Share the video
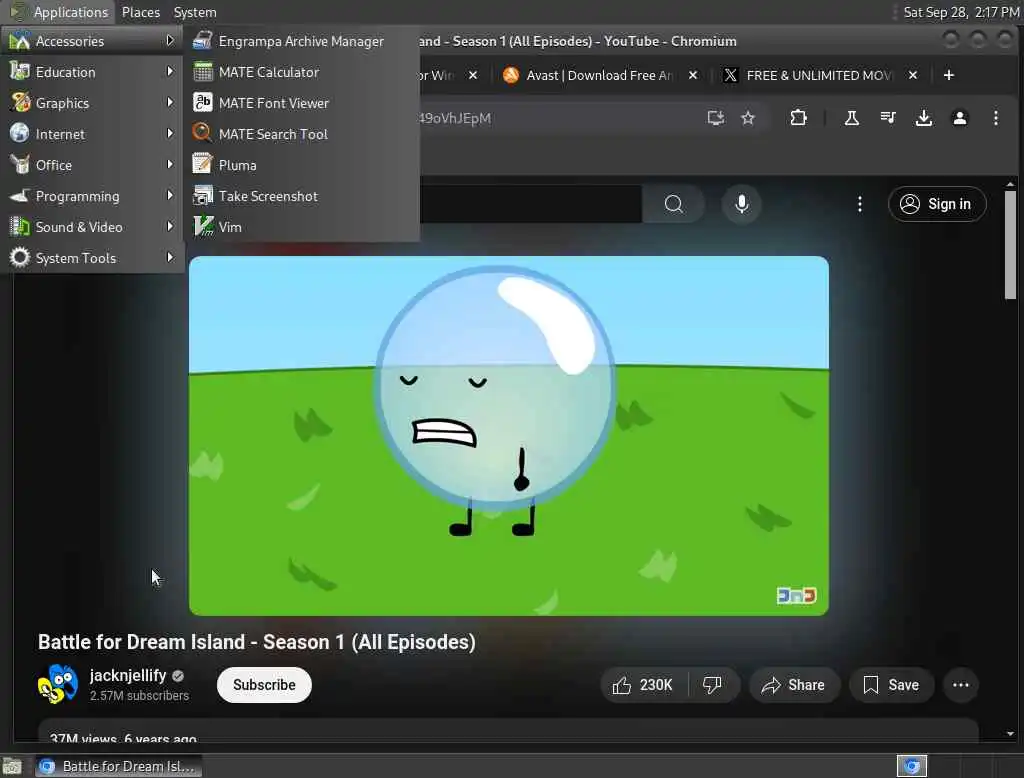 [x=793, y=685]
